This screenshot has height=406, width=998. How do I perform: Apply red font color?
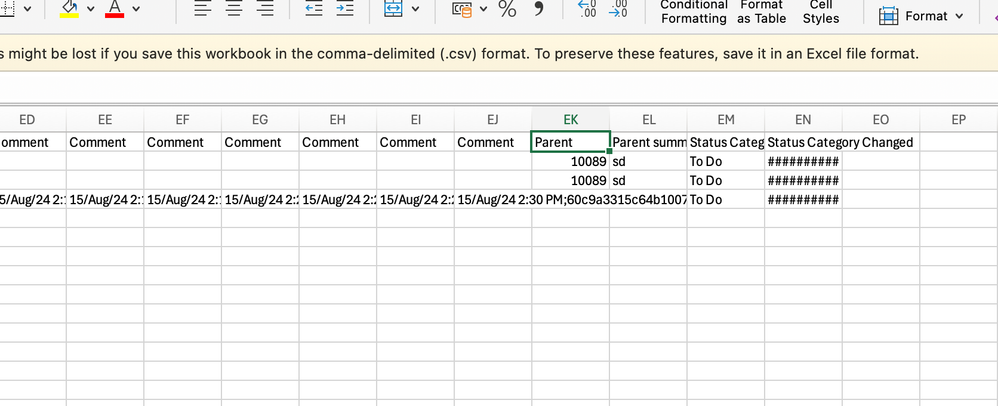click(x=115, y=8)
